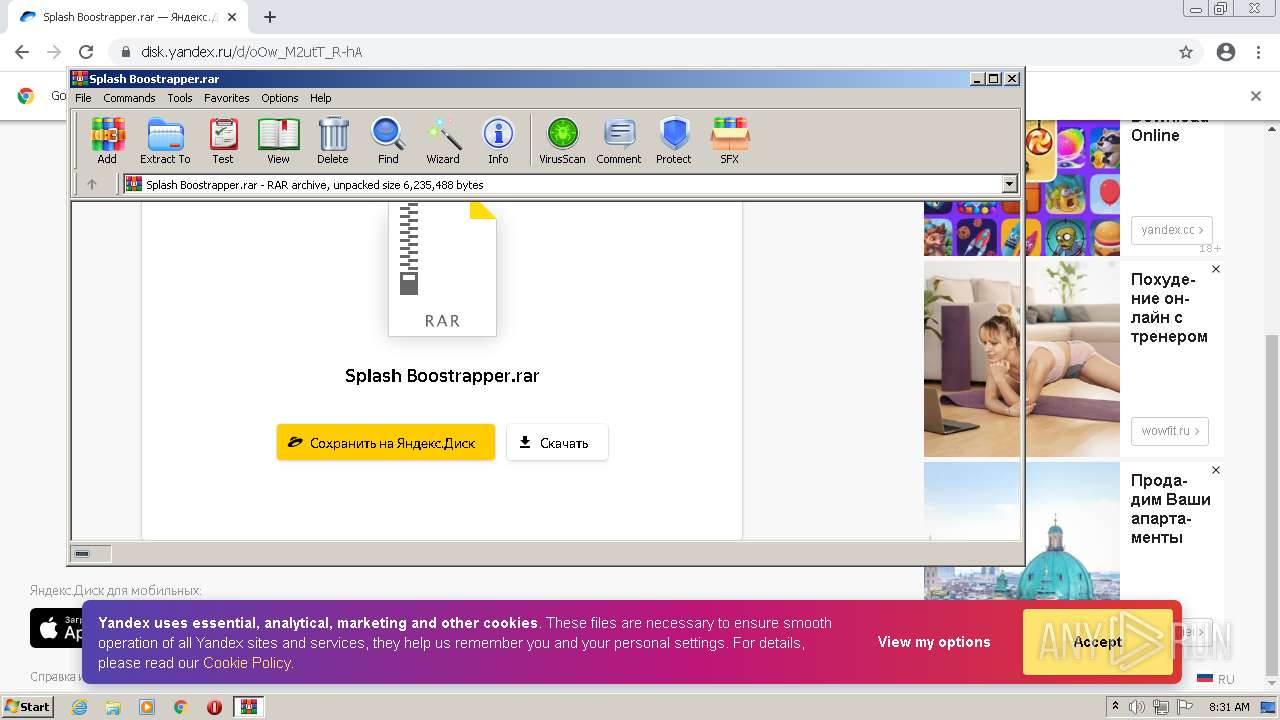Open a new Chrome tab

[270, 17]
